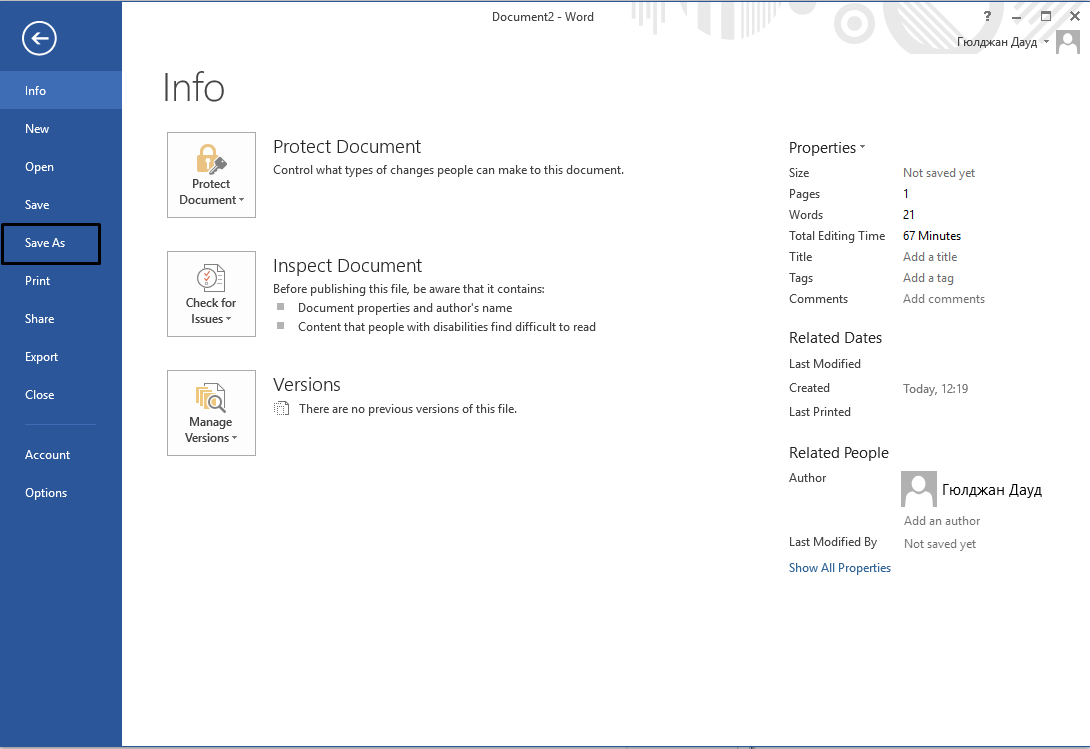Open the Check for Issues menu
This screenshot has width=1090, height=749.
coord(211,294)
